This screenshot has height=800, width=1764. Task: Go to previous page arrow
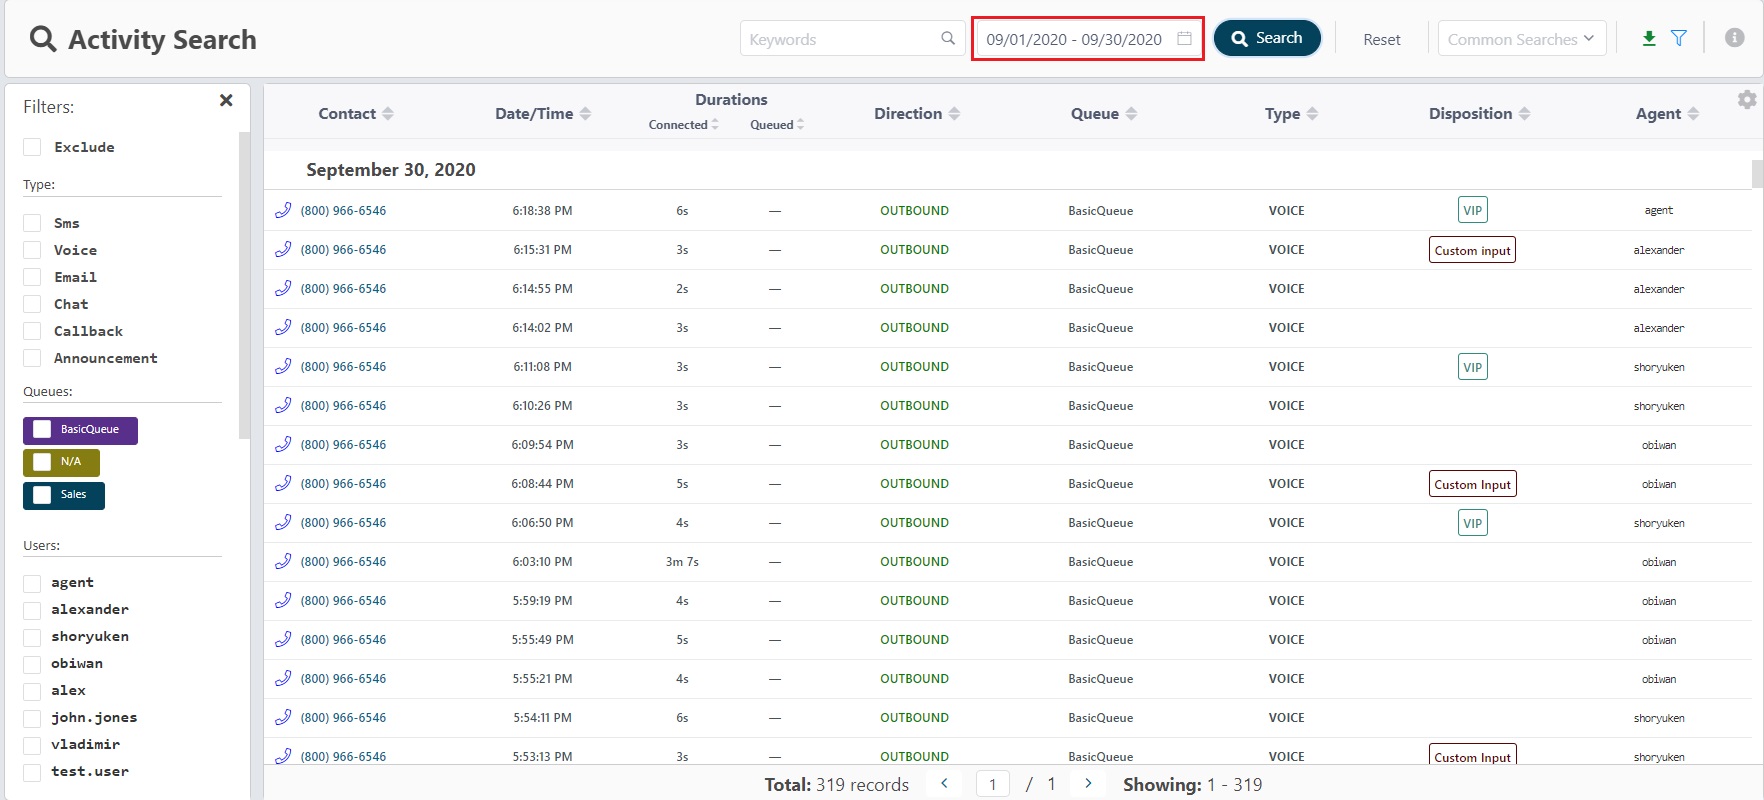944,784
